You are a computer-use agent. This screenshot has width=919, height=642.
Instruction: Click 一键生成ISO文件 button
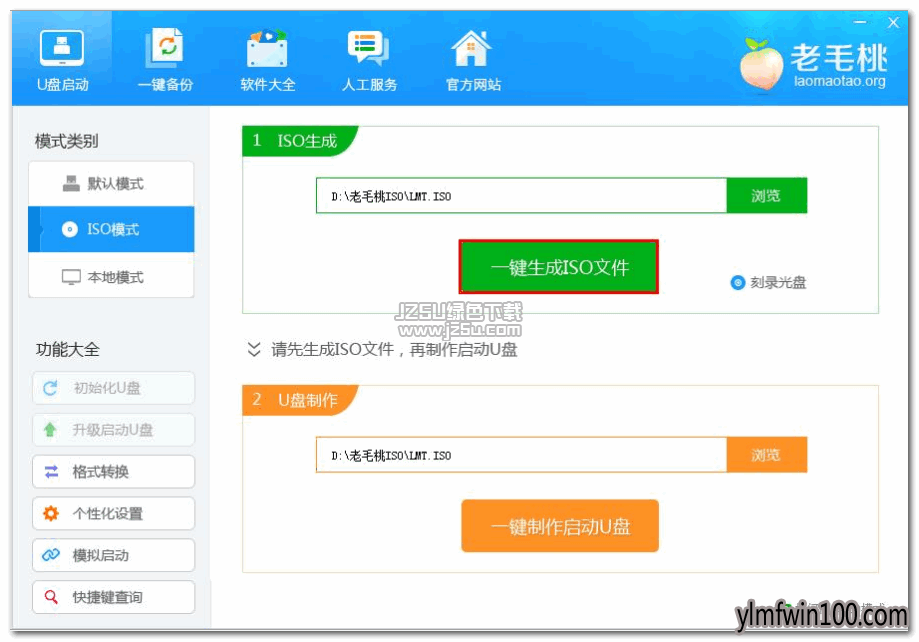click(559, 267)
